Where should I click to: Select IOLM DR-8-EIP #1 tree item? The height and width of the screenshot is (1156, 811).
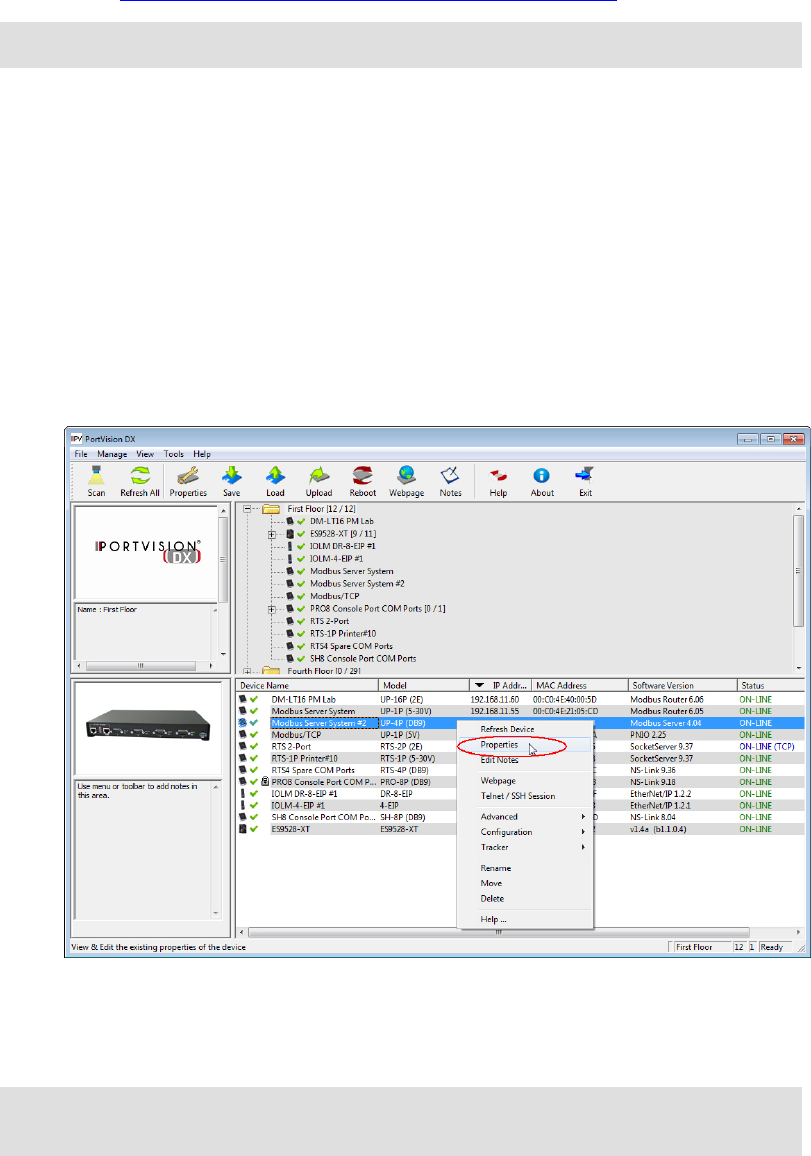(342, 546)
